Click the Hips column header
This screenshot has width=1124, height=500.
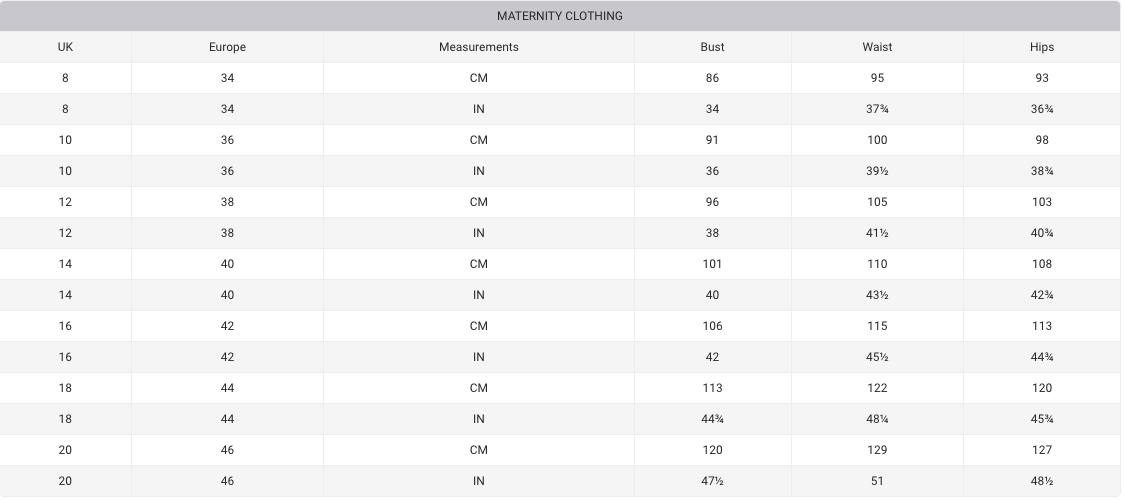1042,47
